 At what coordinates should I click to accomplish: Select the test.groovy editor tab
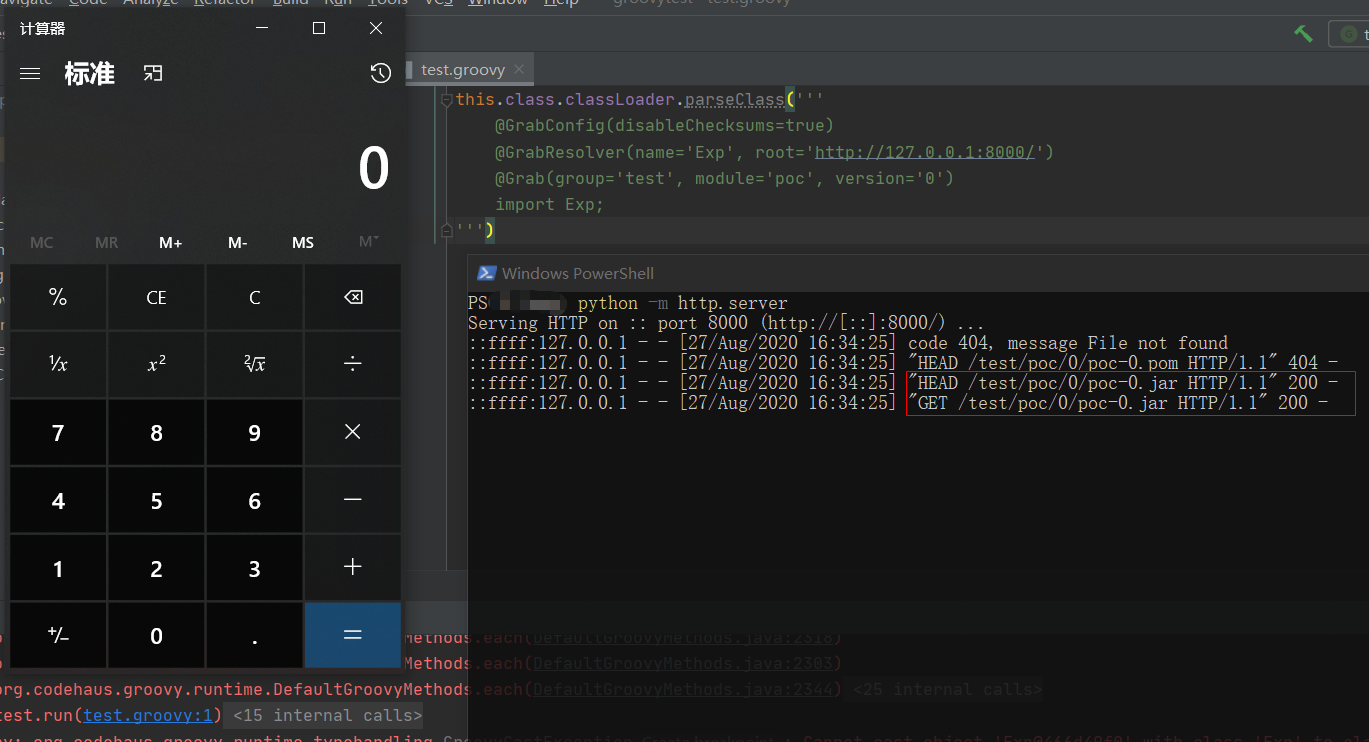pyautogui.click(x=462, y=70)
